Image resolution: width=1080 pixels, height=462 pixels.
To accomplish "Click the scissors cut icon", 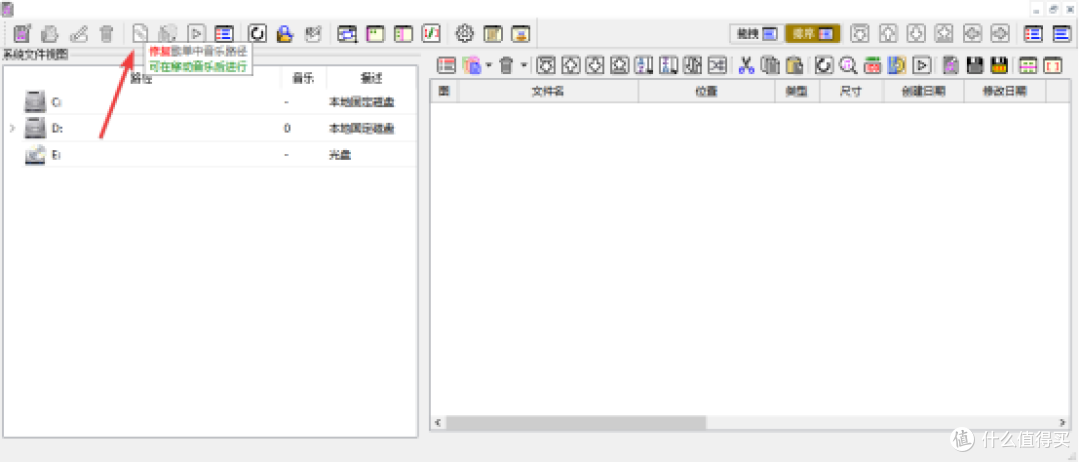I will (x=746, y=65).
